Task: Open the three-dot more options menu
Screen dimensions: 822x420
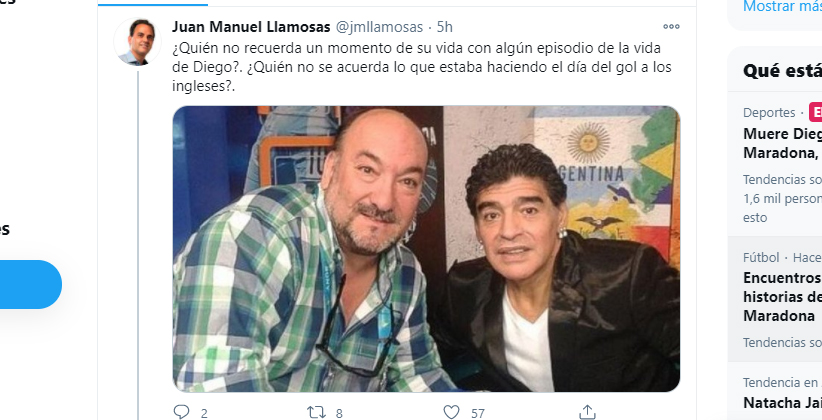Action: coord(671,26)
